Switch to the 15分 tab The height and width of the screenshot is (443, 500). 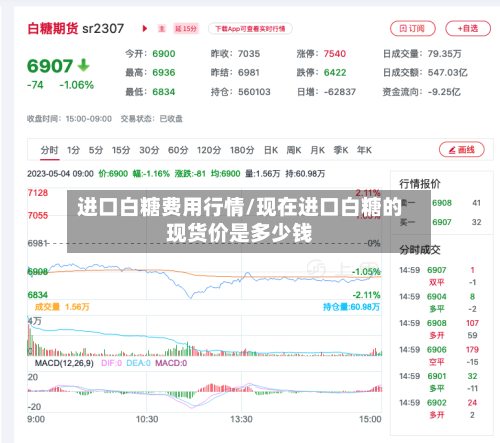[121, 150]
